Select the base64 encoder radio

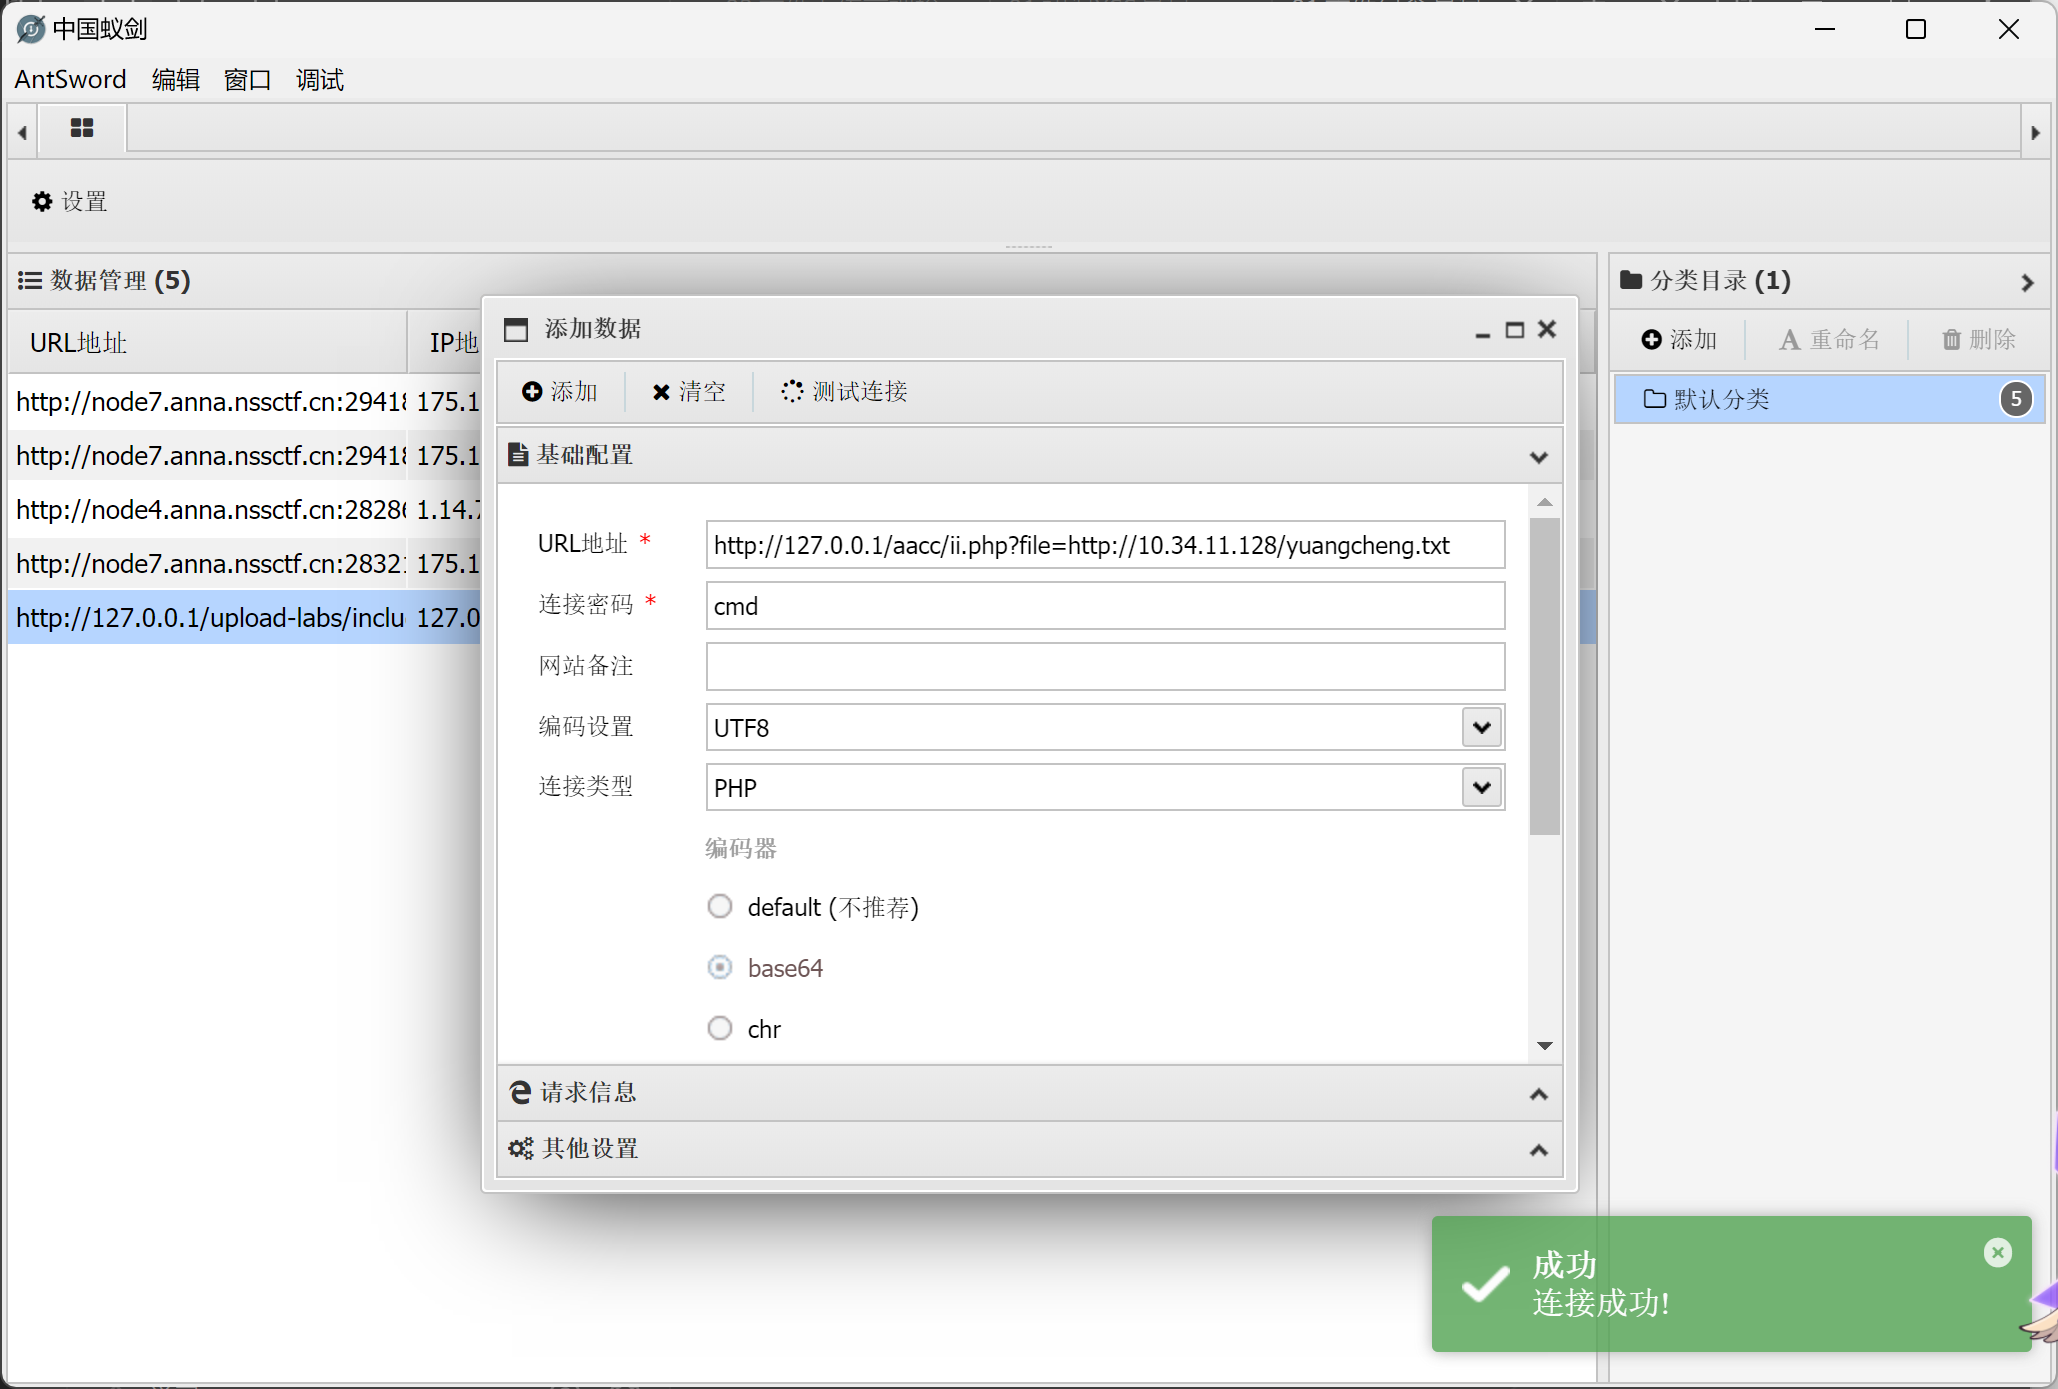coord(720,967)
